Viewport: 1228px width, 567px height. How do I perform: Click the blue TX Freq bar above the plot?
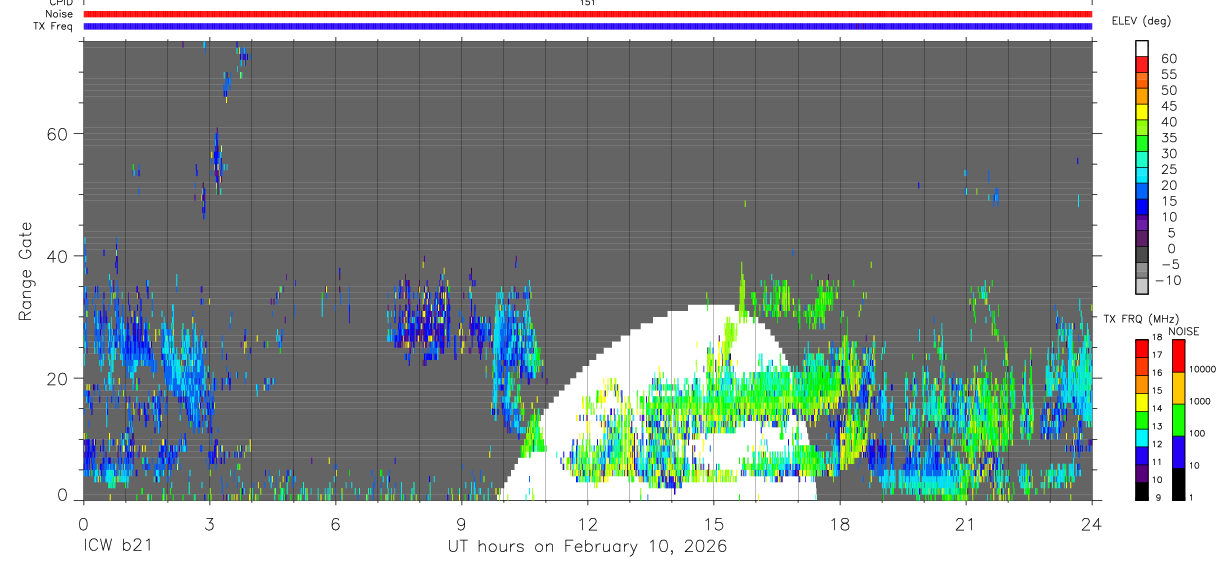[x=588, y=26]
